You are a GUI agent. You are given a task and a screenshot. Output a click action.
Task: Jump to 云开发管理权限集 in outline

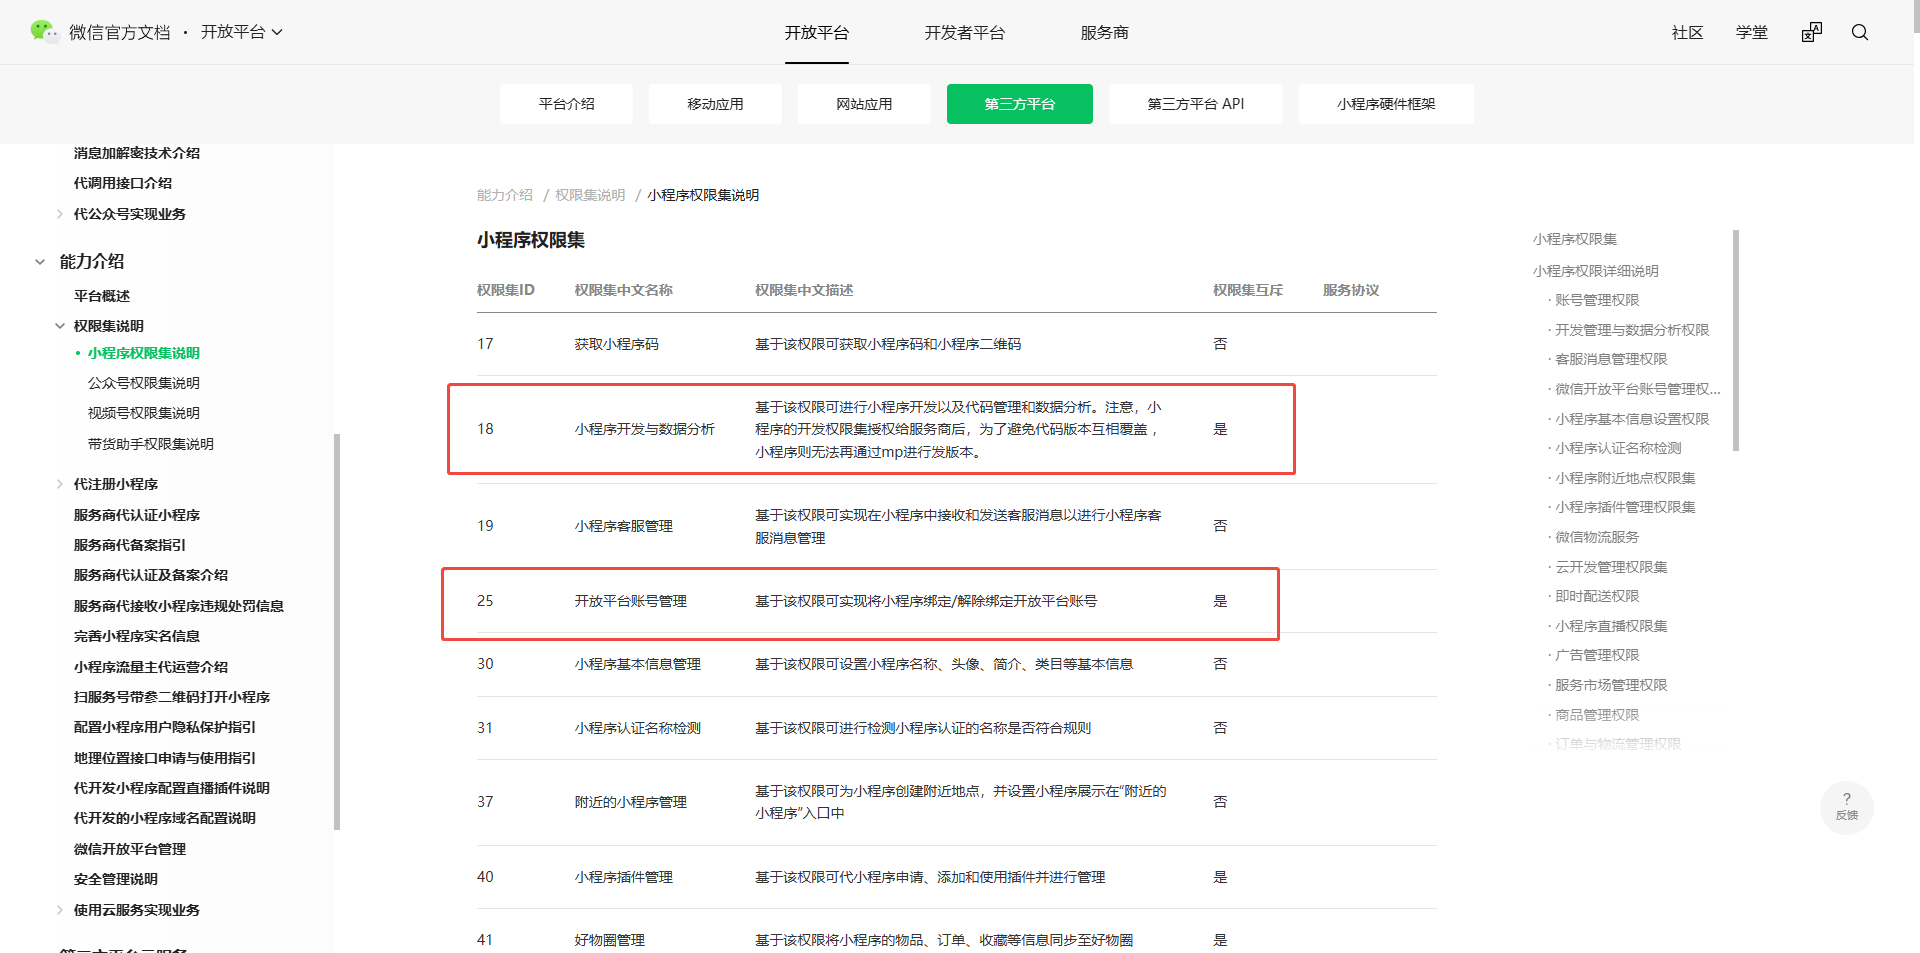[x=1611, y=567]
